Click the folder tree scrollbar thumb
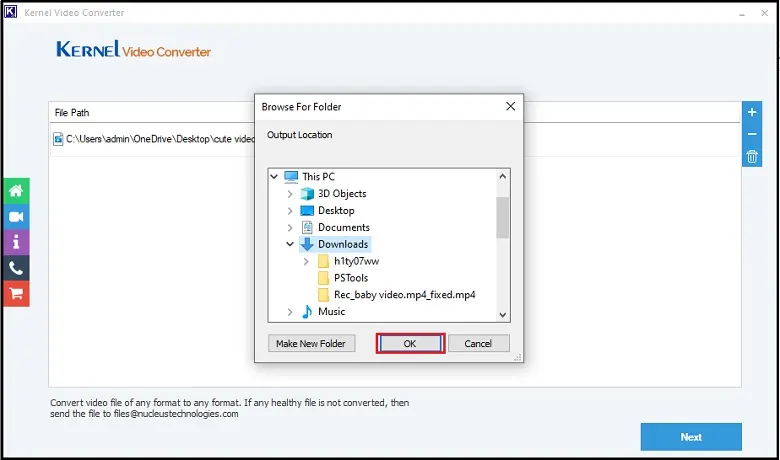Viewport: 780px width, 460px height. 502,217
